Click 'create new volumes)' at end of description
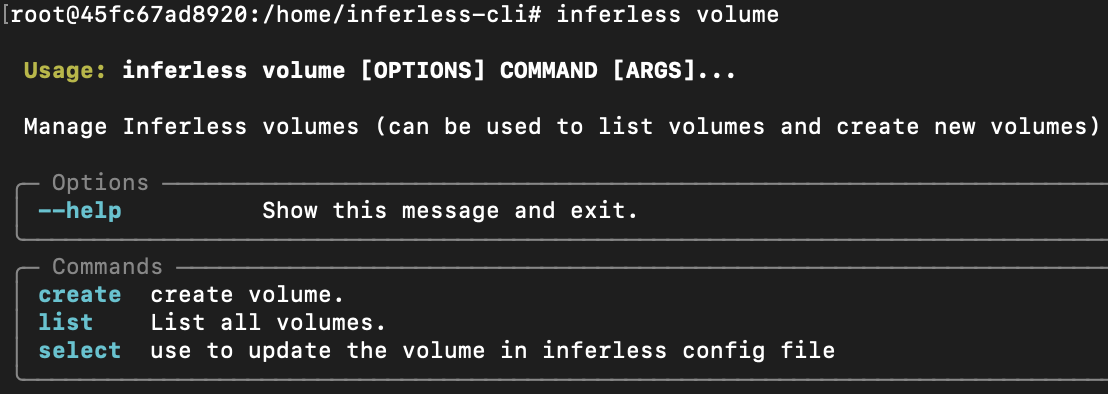The image size is (1108, 394). point(967,126)
